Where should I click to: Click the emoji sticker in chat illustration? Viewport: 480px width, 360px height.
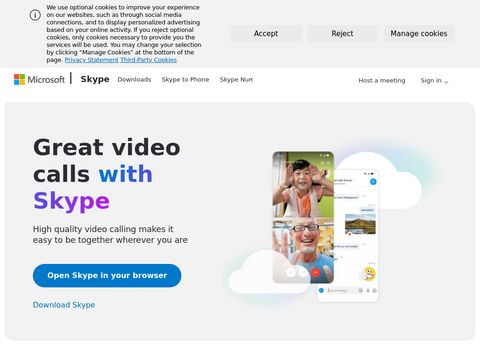(369, 274)
